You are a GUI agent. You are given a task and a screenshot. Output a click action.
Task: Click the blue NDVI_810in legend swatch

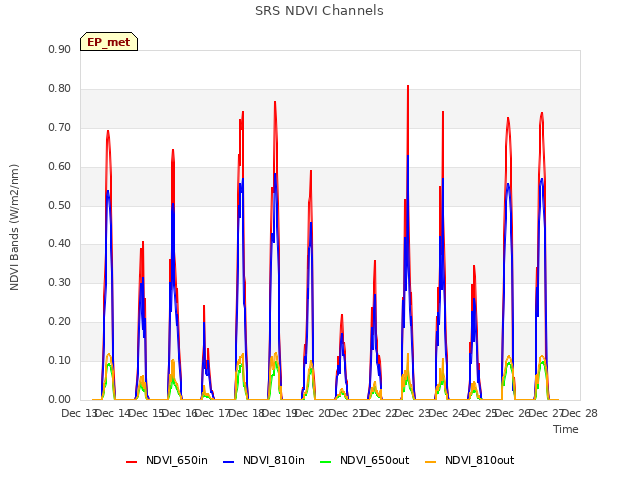(x=229, y=462)
